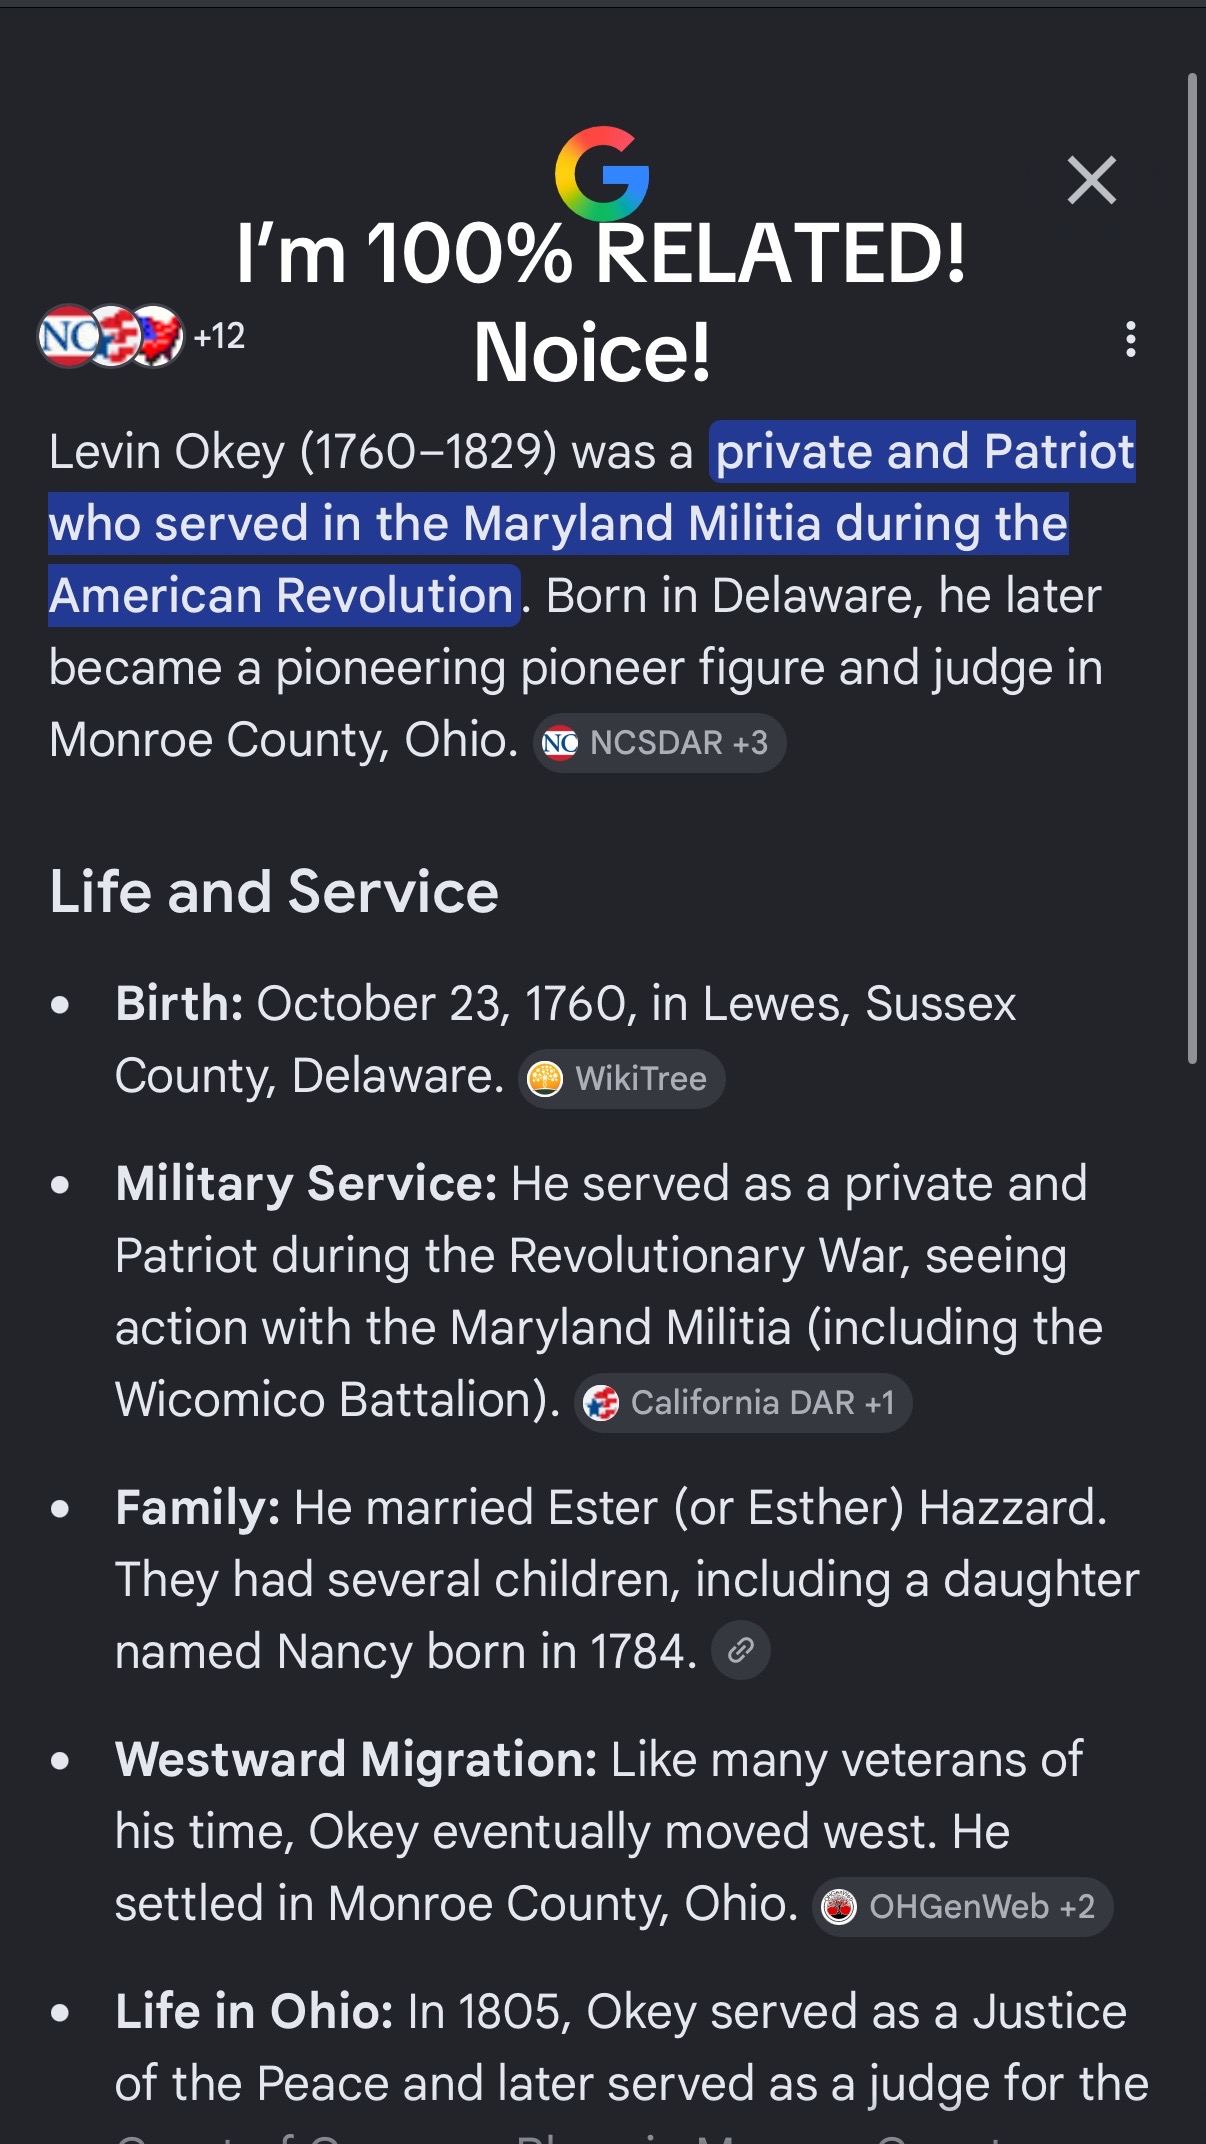
Task: Click the I'm 100% RELATED title text
Action: coord(601,252)
